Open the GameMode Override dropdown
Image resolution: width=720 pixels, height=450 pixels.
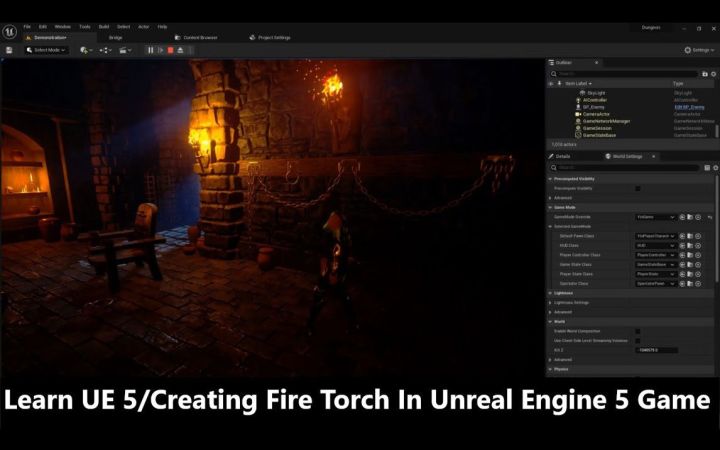coord(655,217)
